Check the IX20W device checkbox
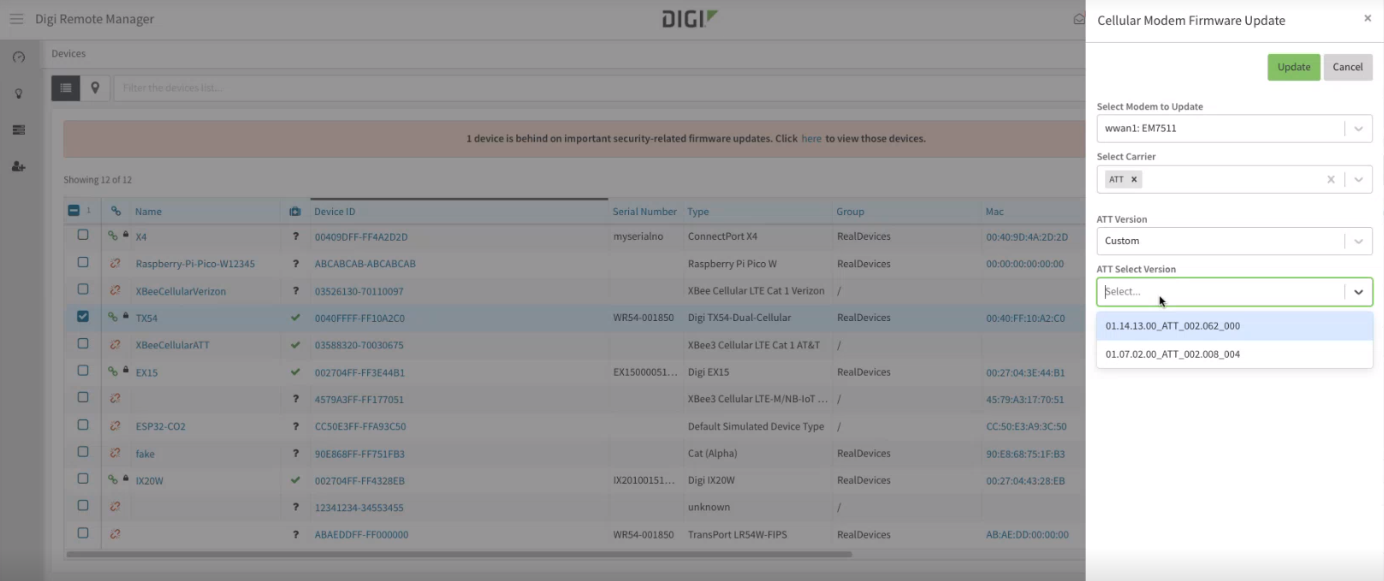Viewport: 1384px width, 581px height. point(83,478)
